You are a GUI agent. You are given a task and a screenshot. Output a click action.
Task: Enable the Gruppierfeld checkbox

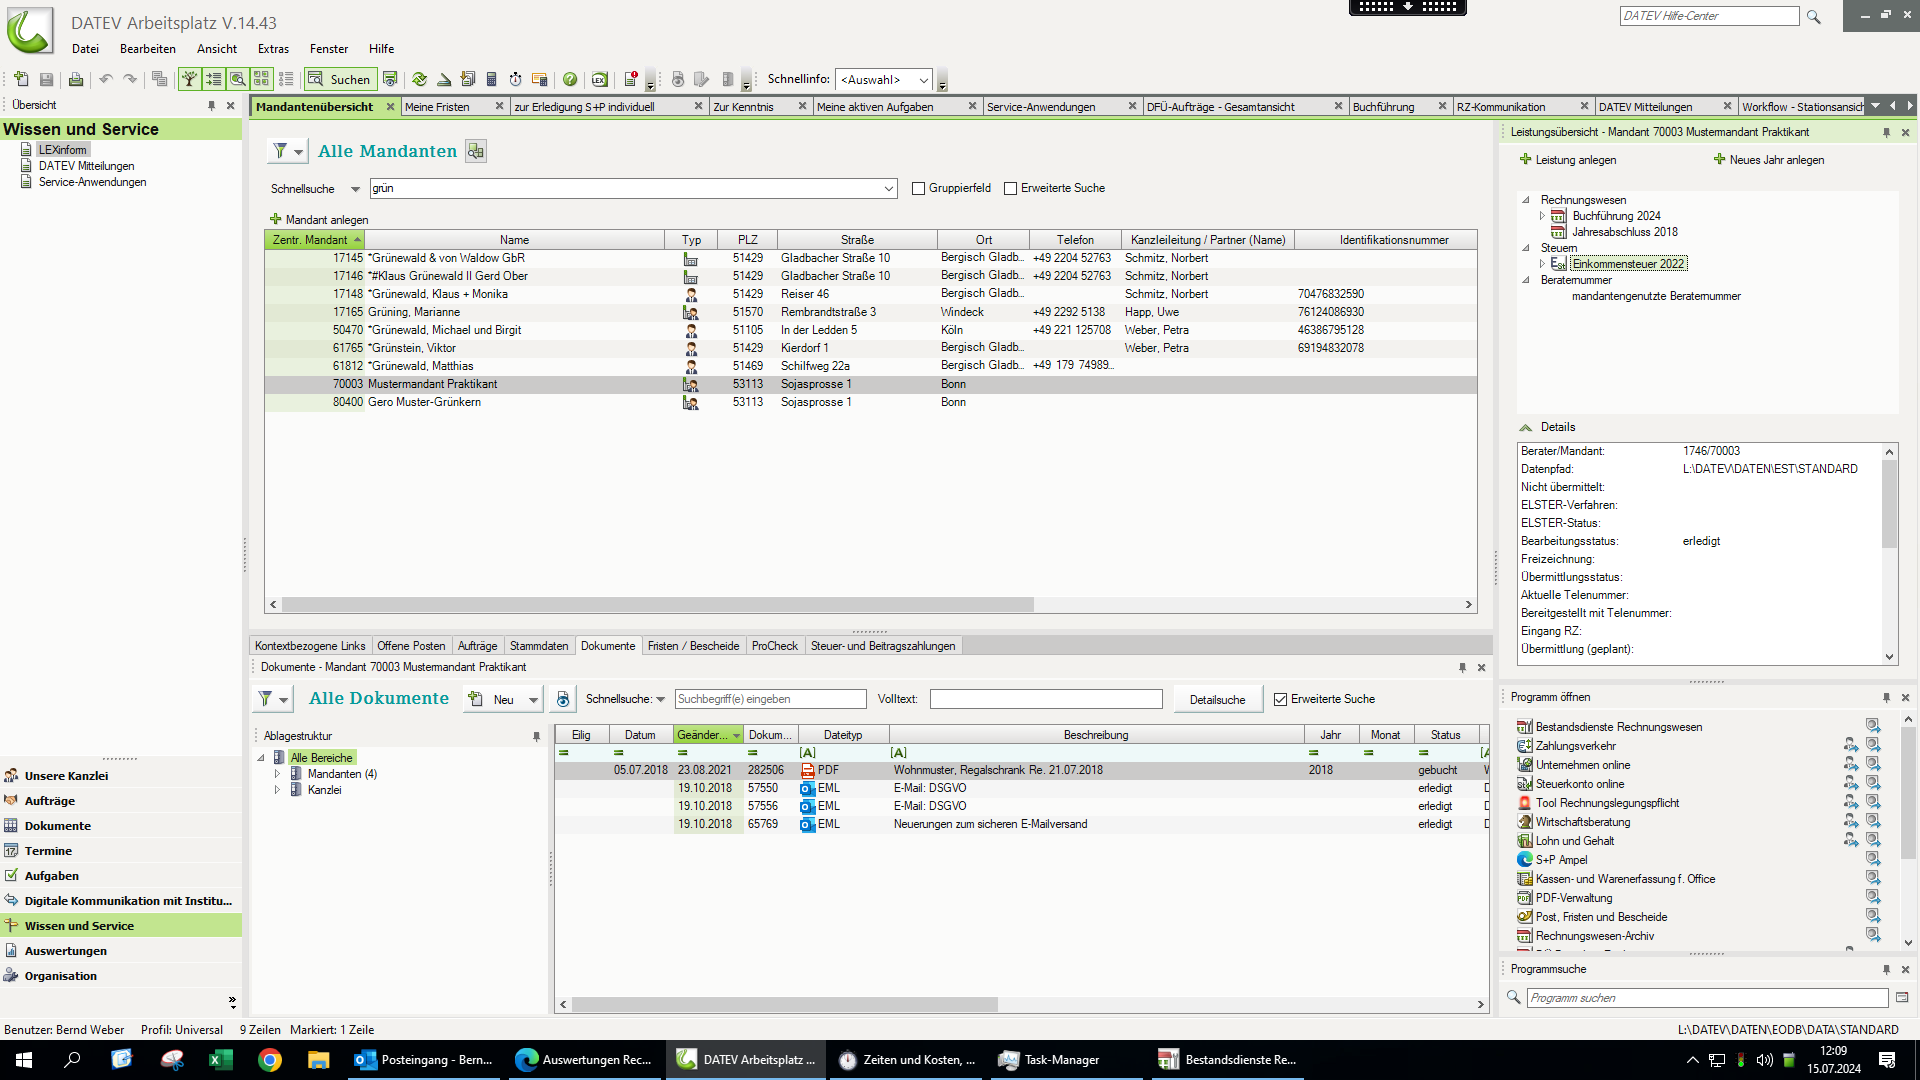pos(918,188)
